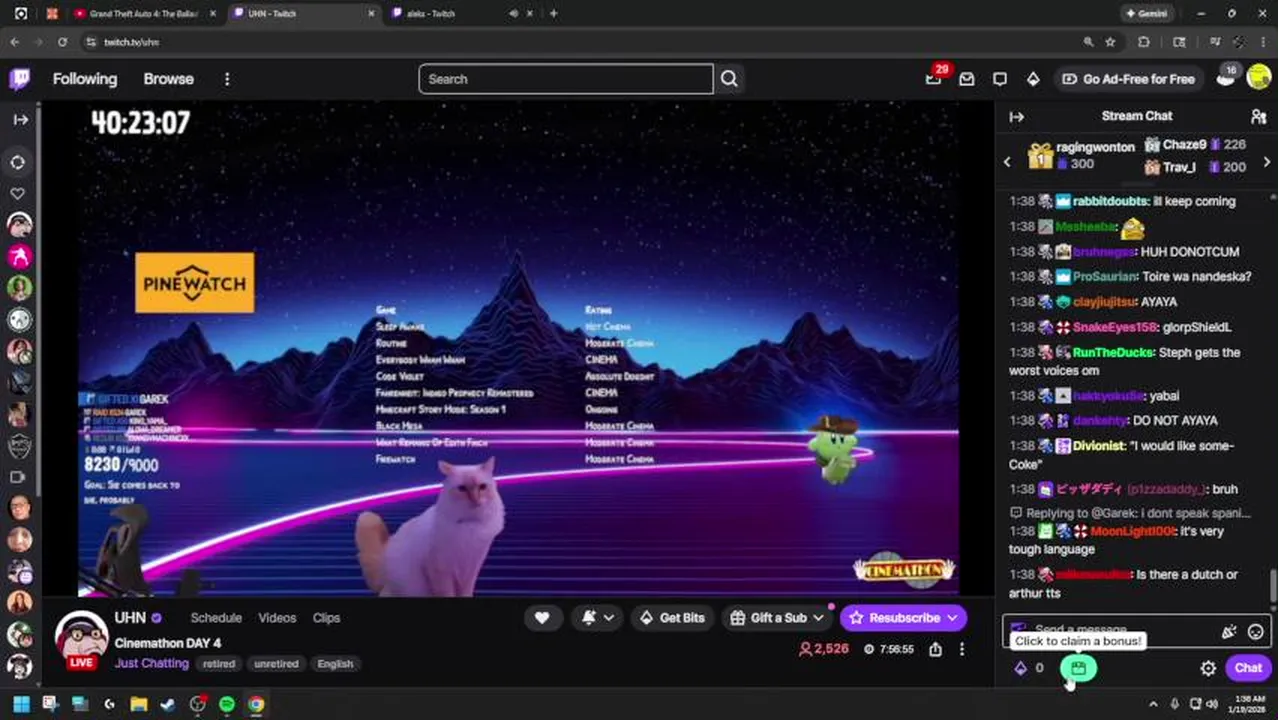The image size is (1278, 720).
Task: Open a new browser tab
Action: 553,14
